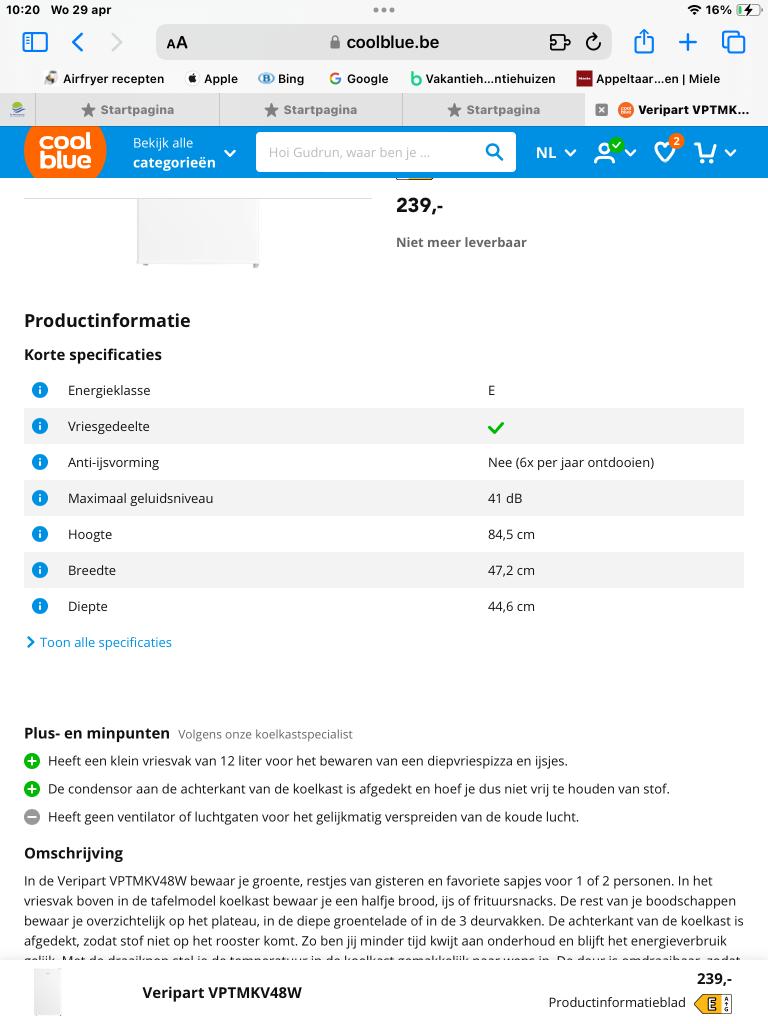The width and height of the screenshot is (768, 1024).
Task: Open the Safari share sheet
Action: [644, 42]
